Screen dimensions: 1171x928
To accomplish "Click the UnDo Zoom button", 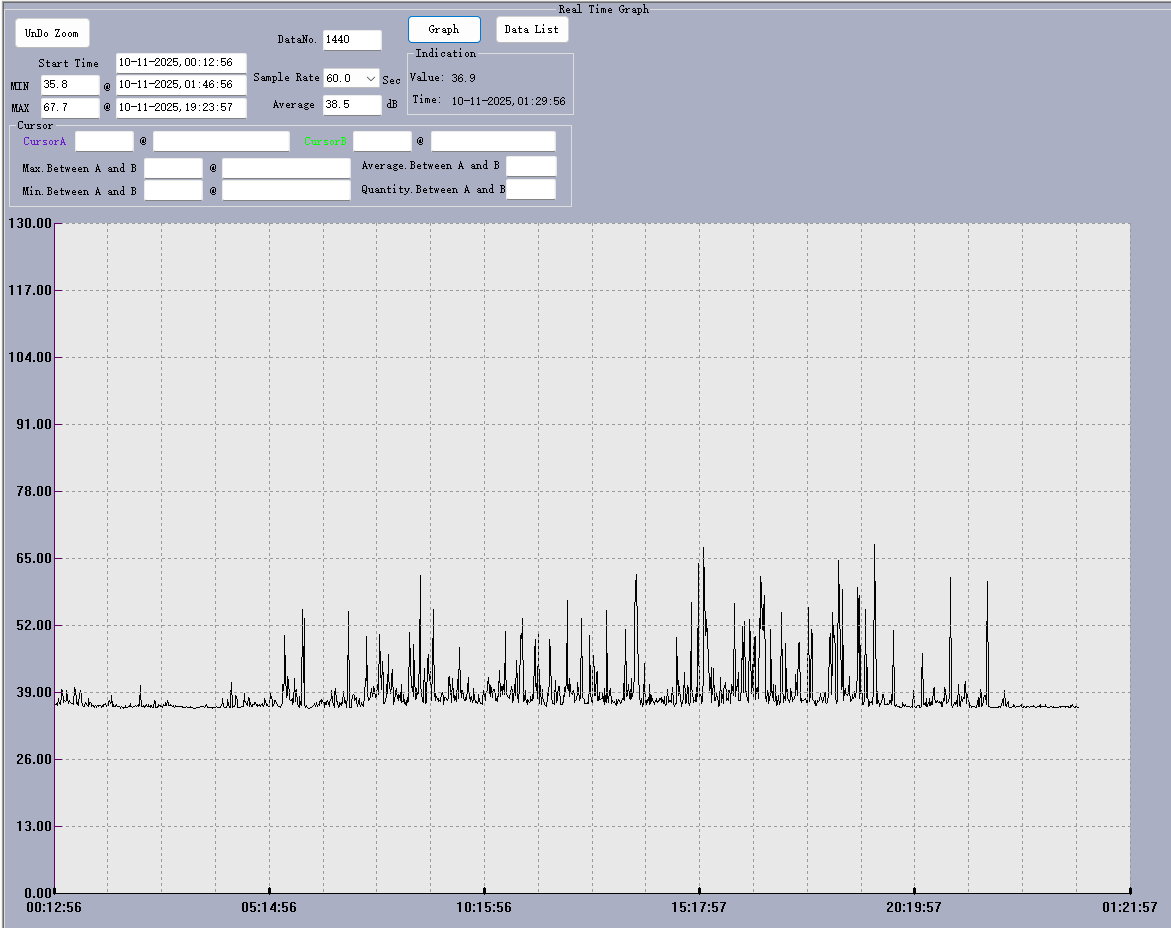I will (52, 33).
